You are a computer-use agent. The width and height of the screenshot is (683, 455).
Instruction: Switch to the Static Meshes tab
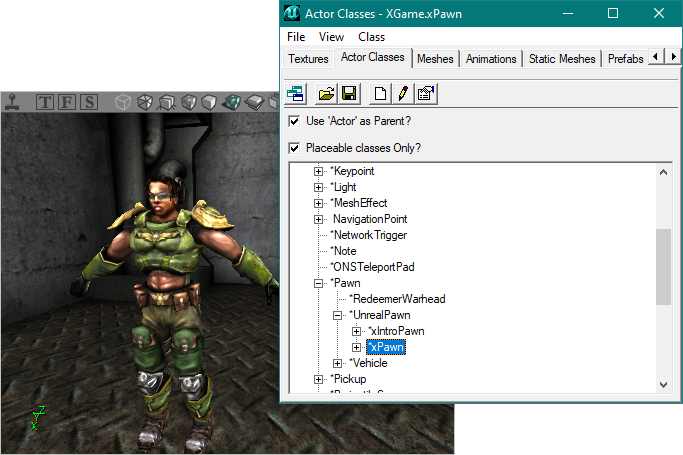tap(562, 59)
